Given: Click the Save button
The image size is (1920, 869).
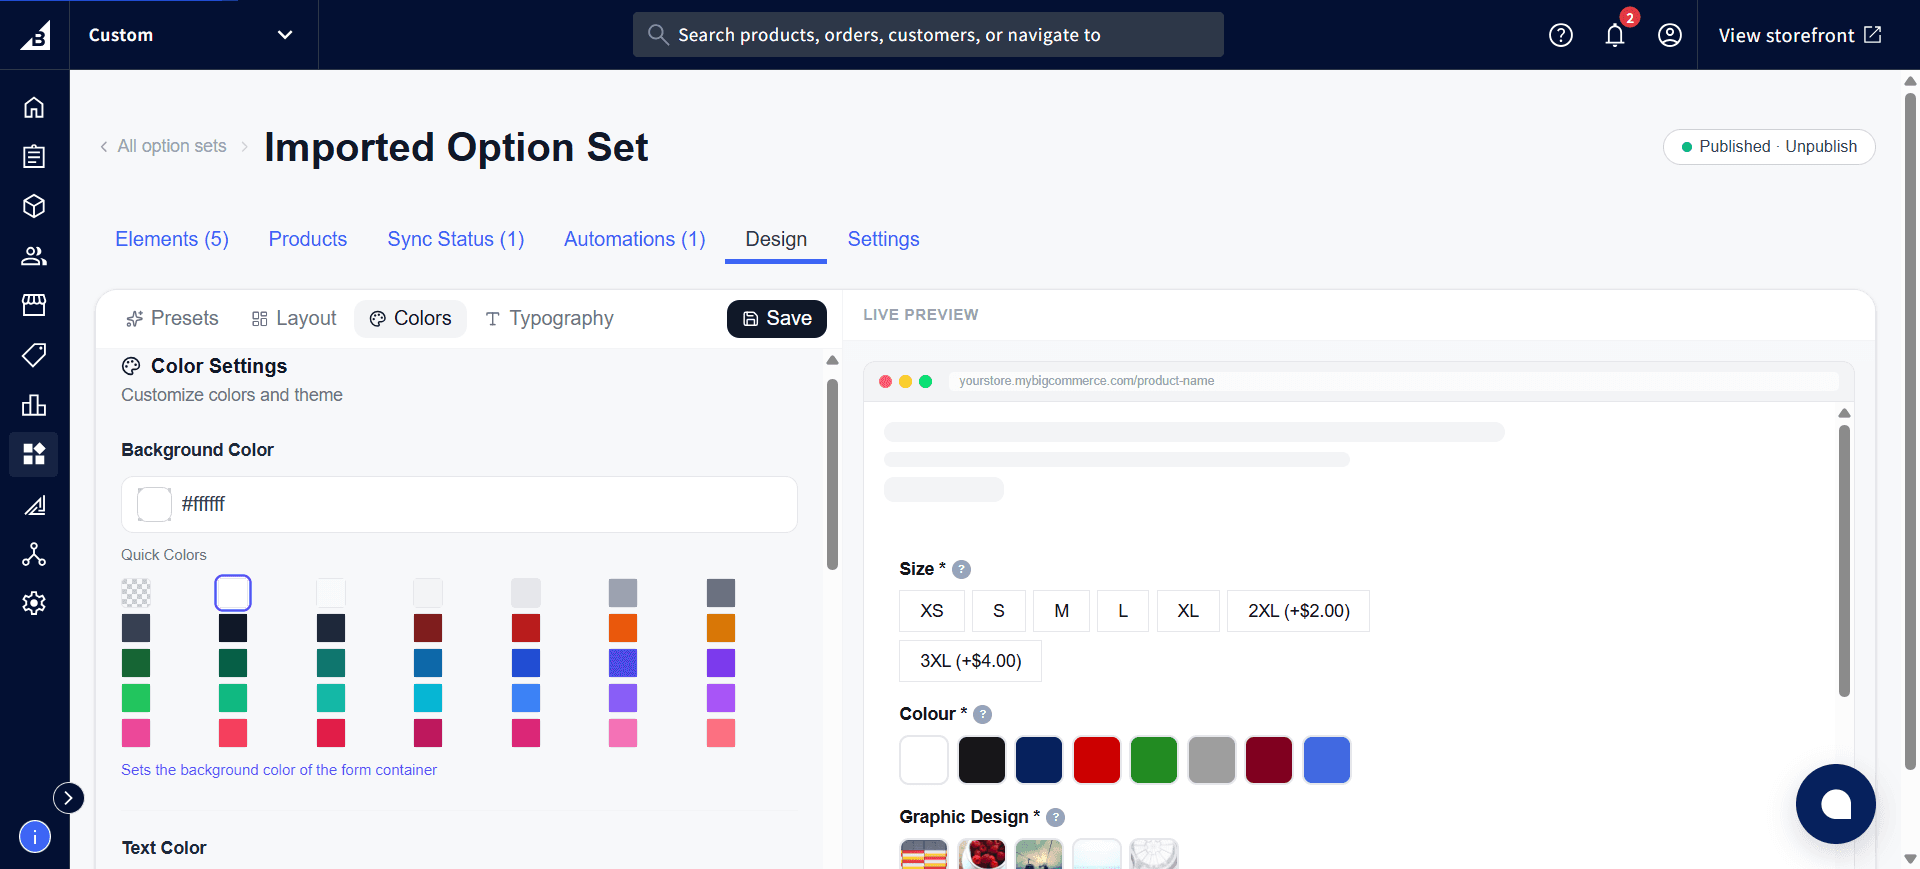Looking at the screenshot, I should pyautogui.click(x=777, y=318).
